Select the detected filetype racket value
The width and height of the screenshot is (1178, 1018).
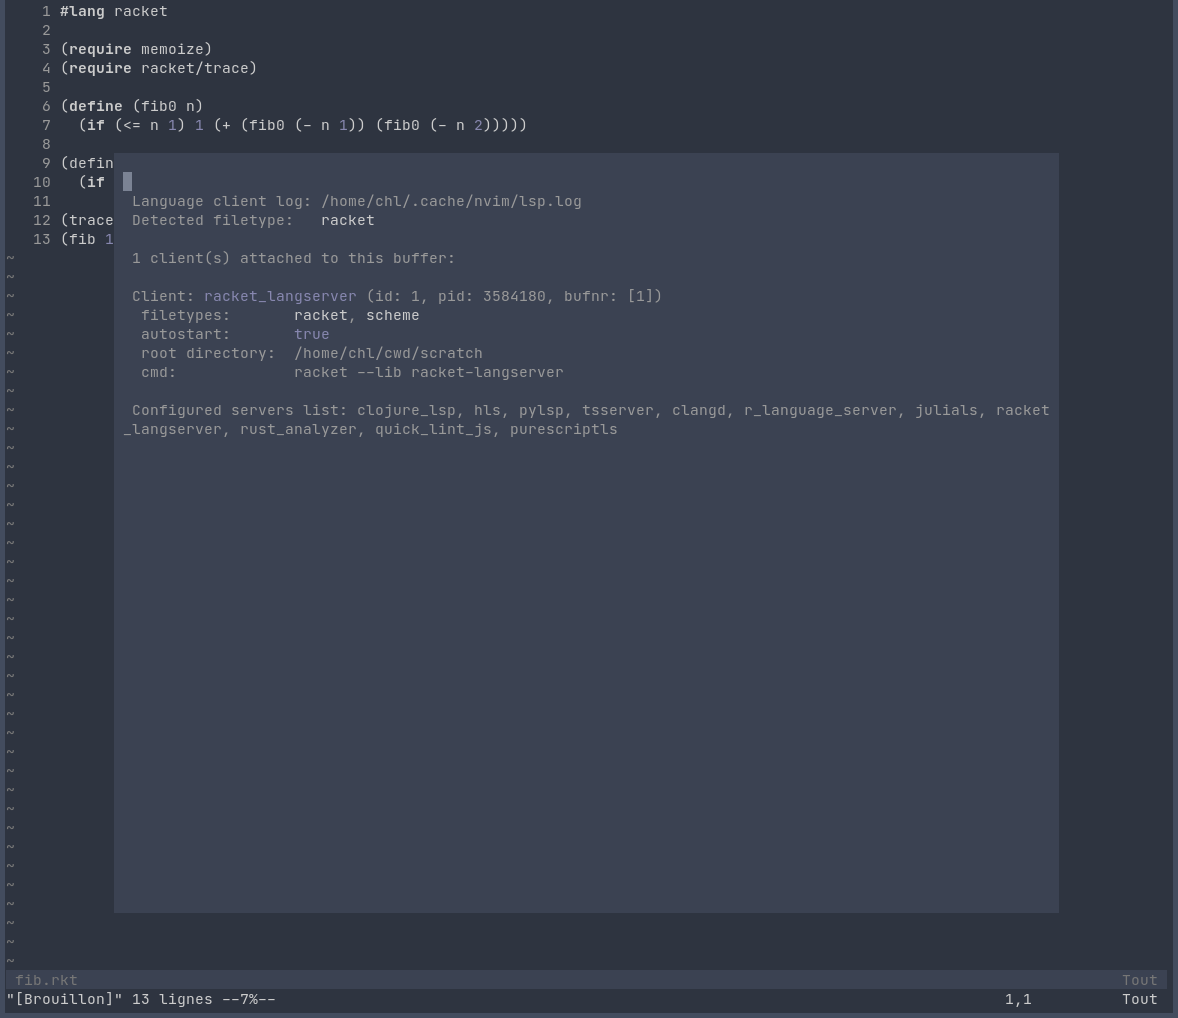tap(347, 220)
